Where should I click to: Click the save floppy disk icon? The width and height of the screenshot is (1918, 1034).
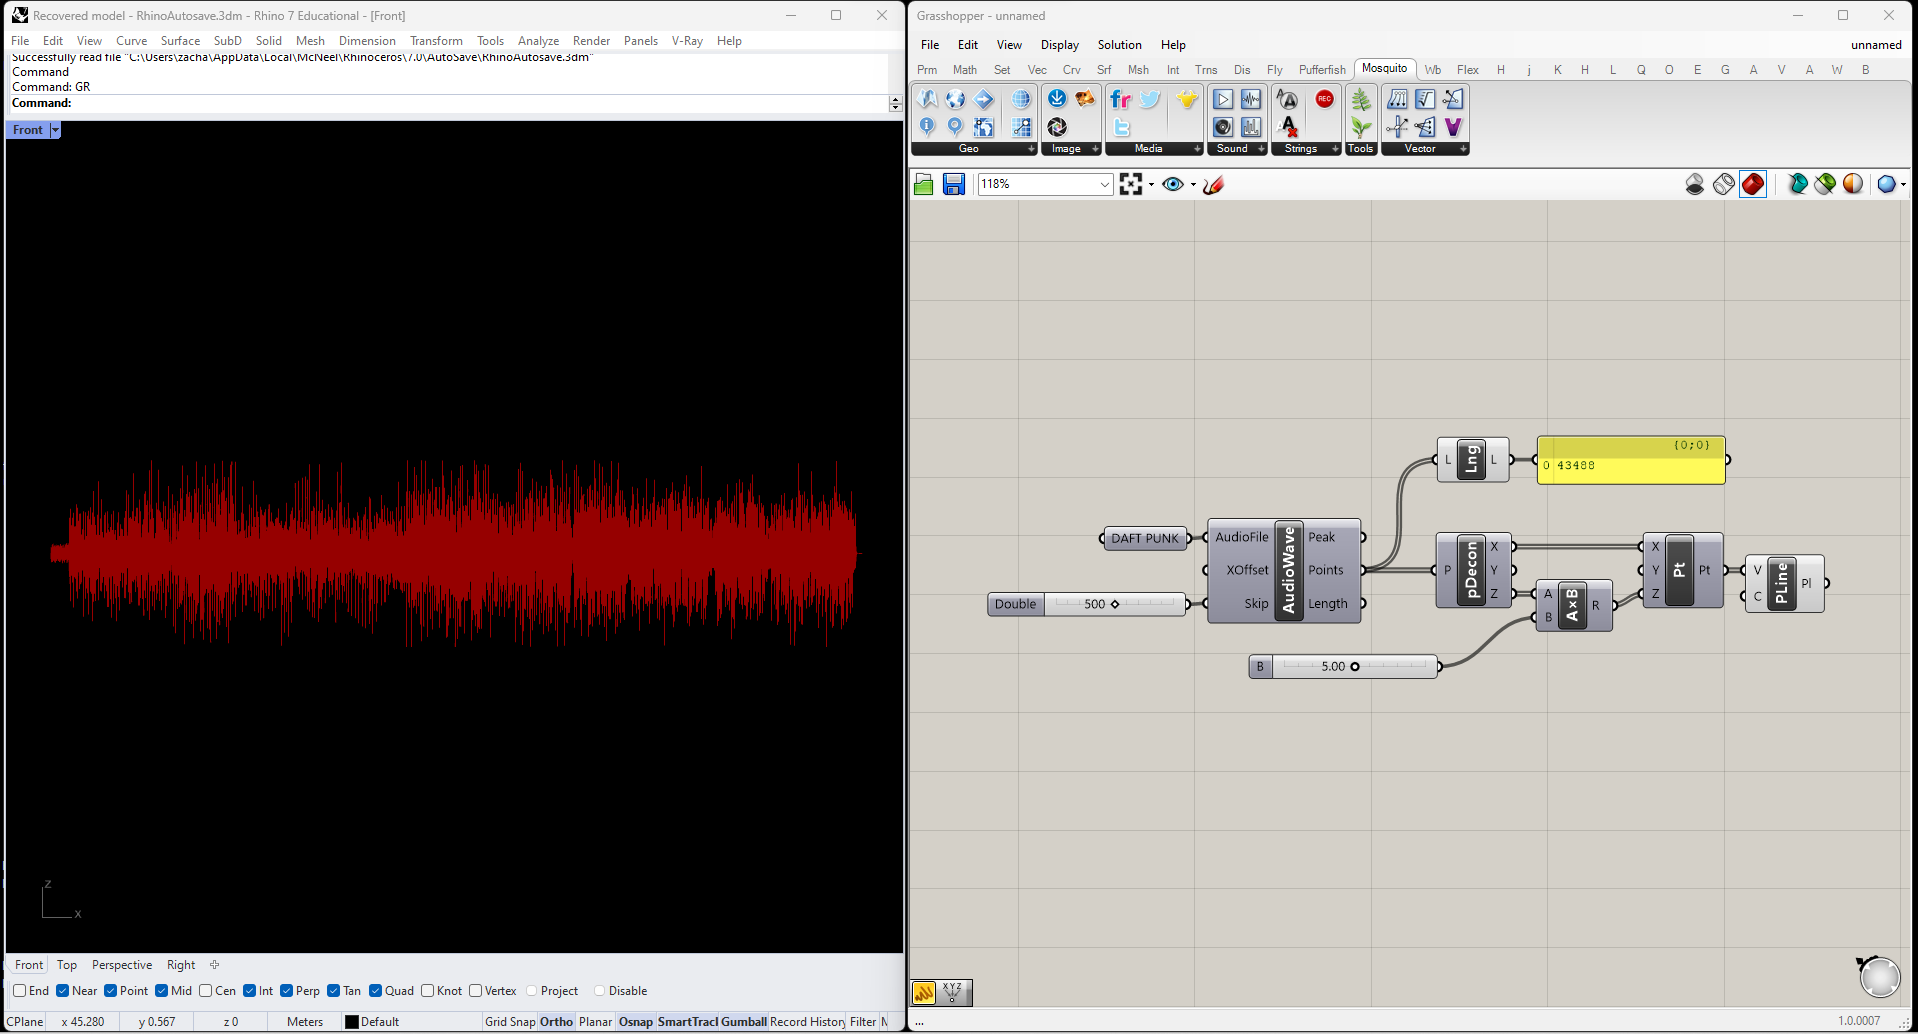coord(954,184)
